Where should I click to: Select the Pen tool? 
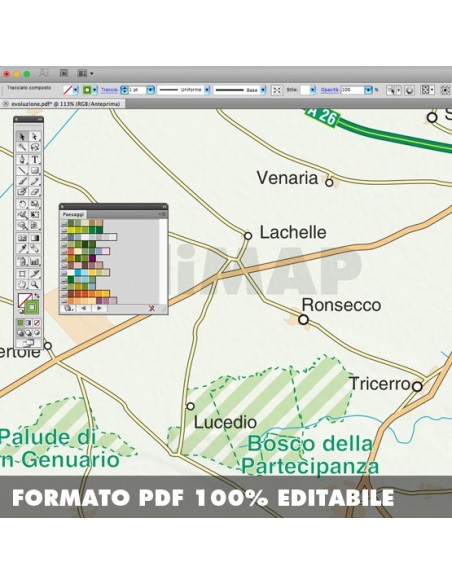[x=22, y=159]
